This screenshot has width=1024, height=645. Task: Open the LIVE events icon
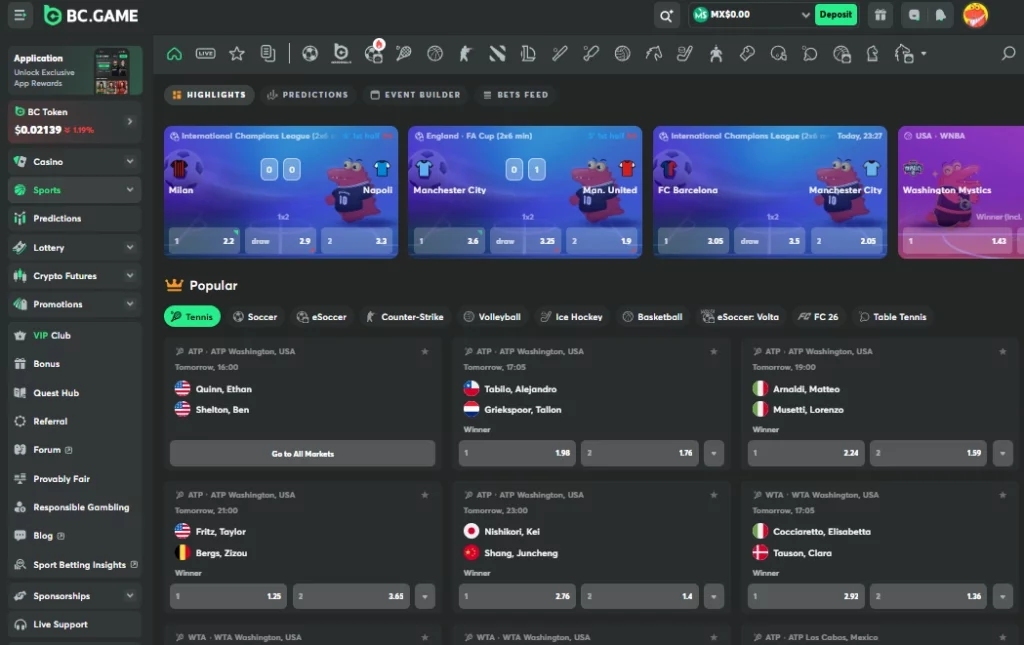[x=205, y=54]
